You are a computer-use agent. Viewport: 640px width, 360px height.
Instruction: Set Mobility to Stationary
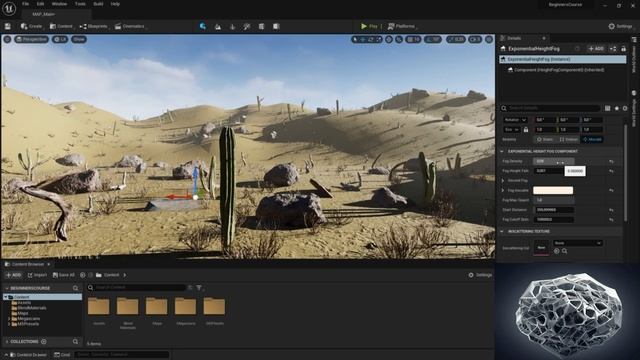point(569,140)
